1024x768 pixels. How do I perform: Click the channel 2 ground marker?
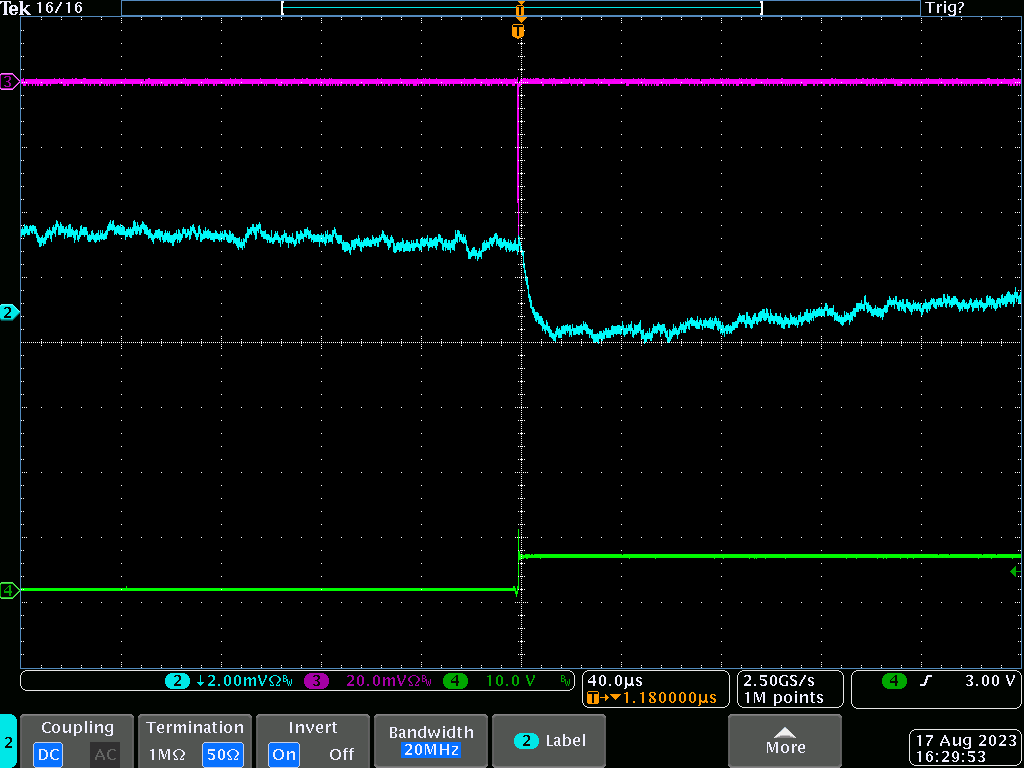click(9, 313)
